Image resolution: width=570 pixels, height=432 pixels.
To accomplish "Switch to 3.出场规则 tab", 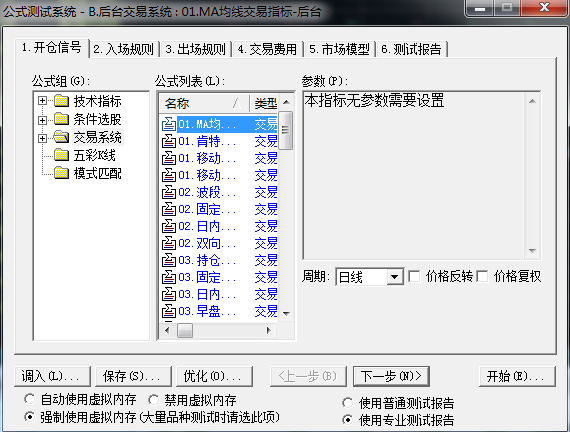I will tap(196, 49).
